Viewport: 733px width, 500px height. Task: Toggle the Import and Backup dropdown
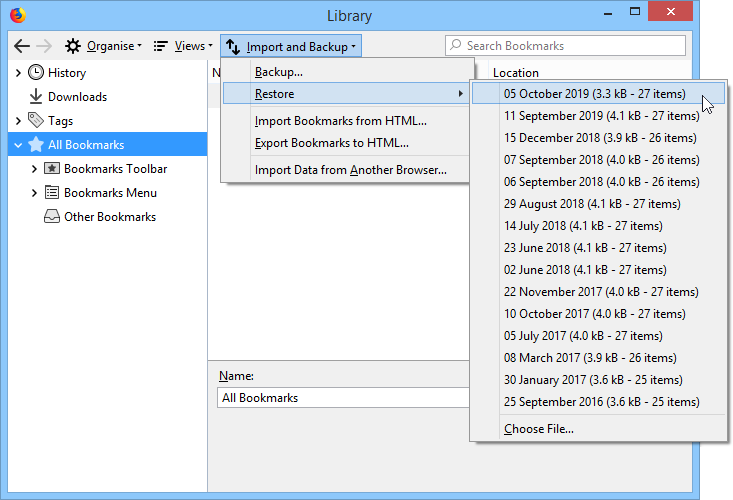tap(291, 46)
